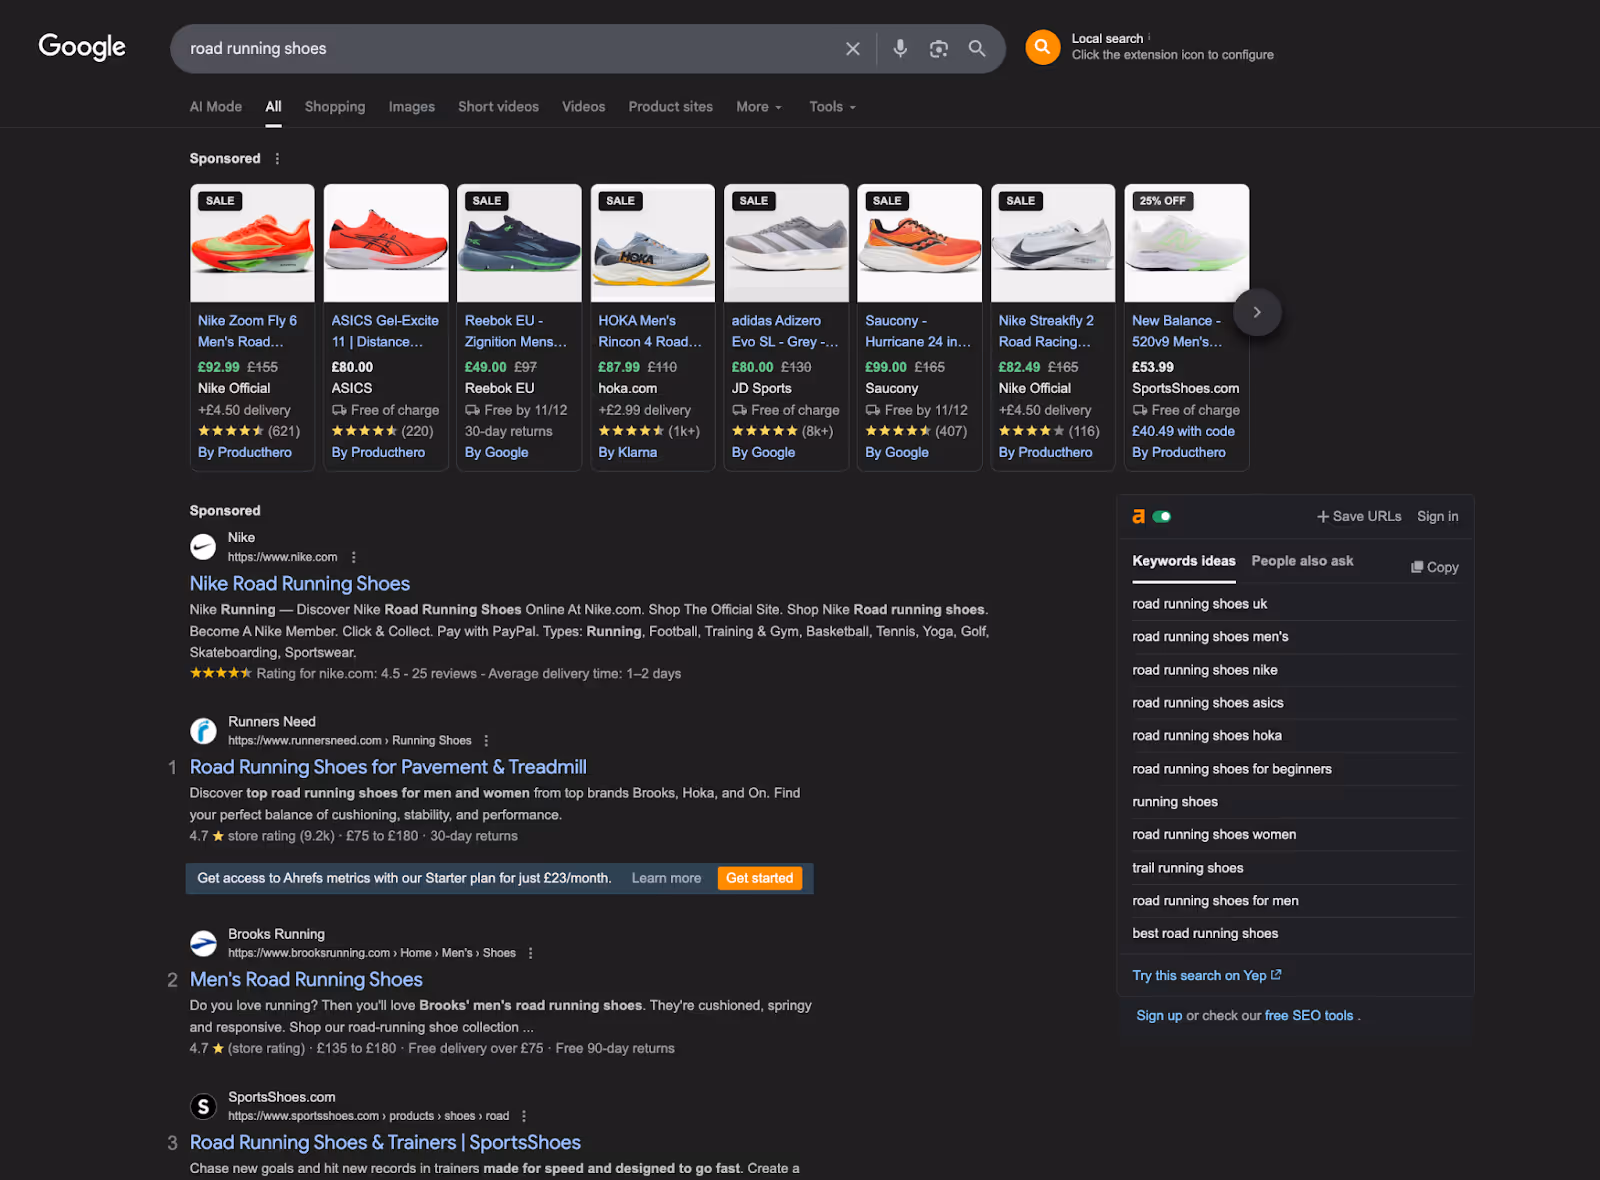The height and width of the screenshot is (1180, 1600).
Task: Open the orange Local search extension icon
Action: pos(1042,47)
